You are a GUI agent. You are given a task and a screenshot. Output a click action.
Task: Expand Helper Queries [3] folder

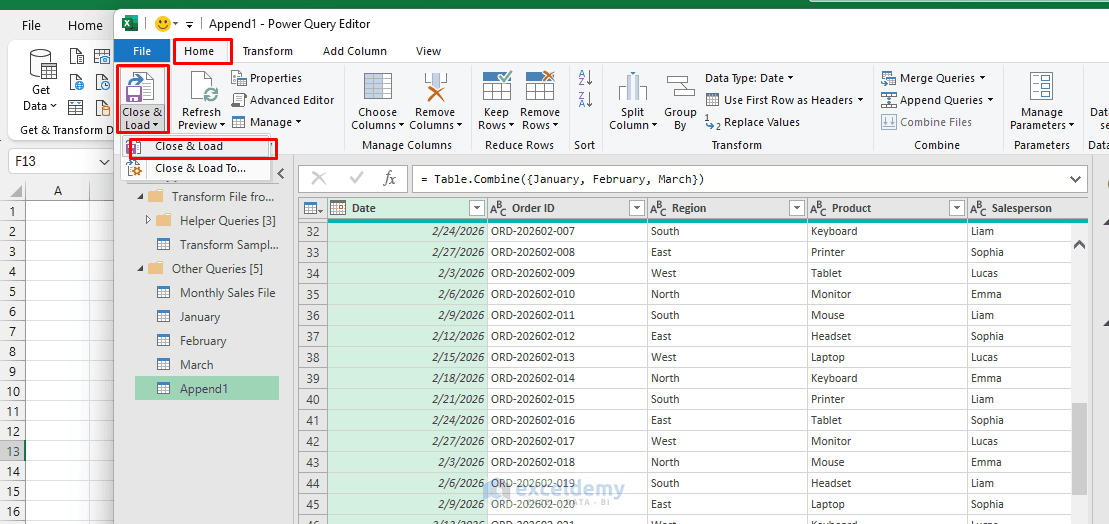(x=148, y=220)
